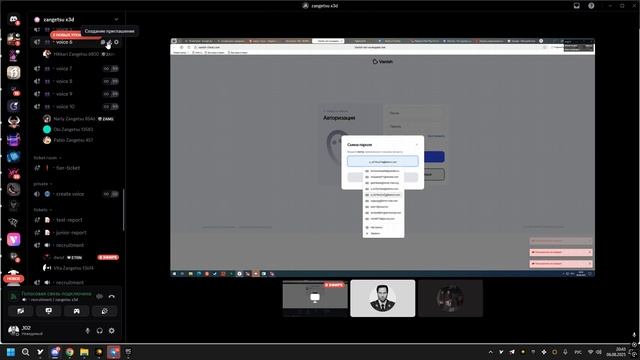Select user Hikkari Zangetsu in voice 6
Viewport: 640px width, 360px height.
(80, 54)
